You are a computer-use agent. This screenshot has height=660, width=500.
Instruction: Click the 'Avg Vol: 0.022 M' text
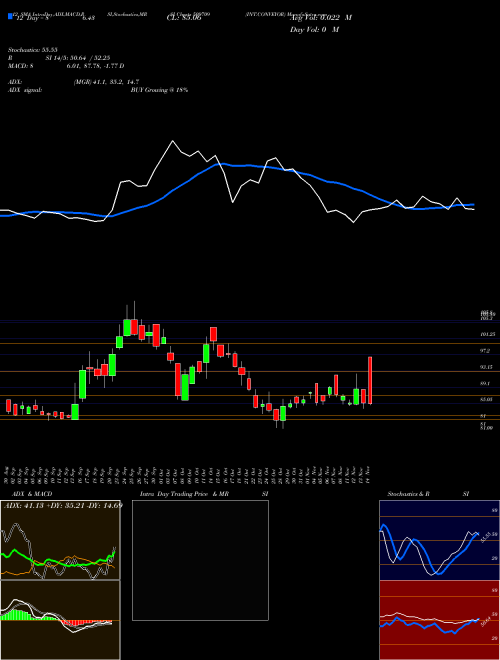pos(320,18)
